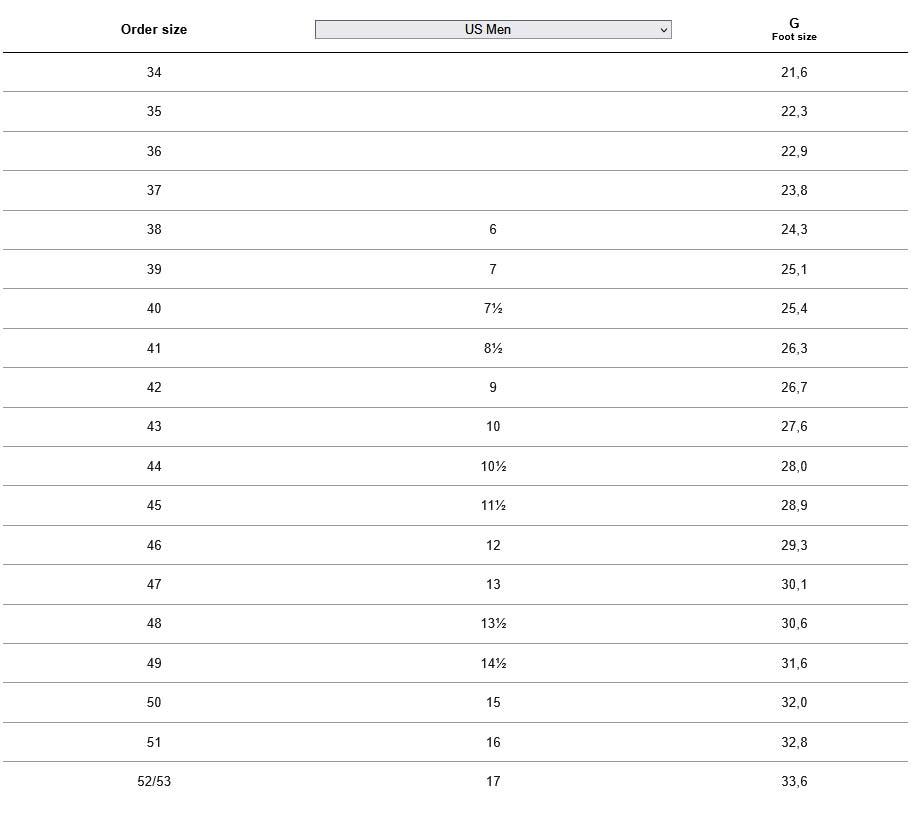Click the Order size column header
Image resolution: width=913 pixels, height=813 pixels.
(x=154, y=30)
